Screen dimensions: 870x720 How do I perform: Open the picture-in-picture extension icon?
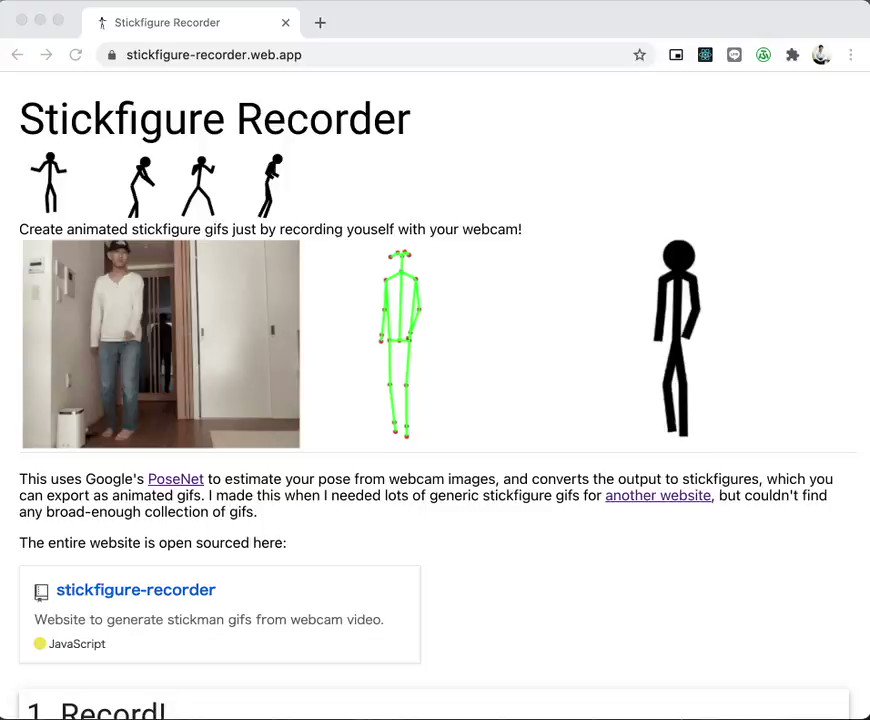click(x=676, y=55)
